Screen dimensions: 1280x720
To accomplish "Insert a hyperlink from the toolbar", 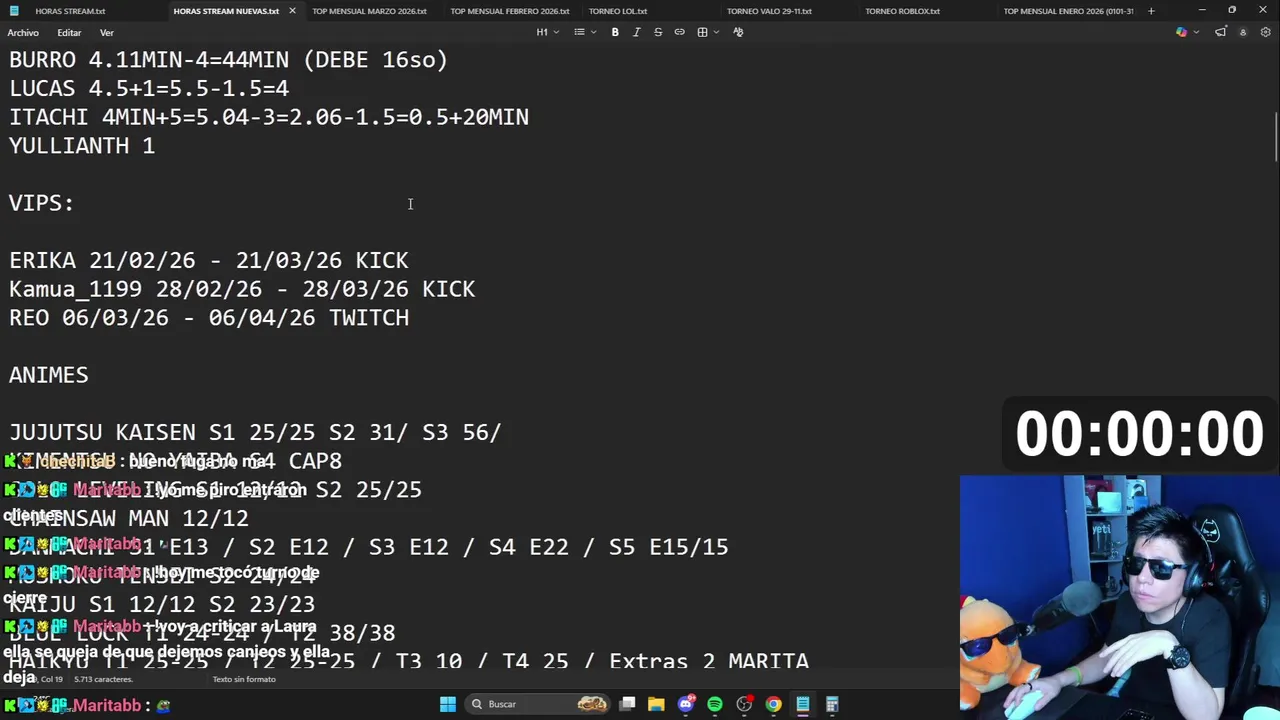I will click(680, 32).
